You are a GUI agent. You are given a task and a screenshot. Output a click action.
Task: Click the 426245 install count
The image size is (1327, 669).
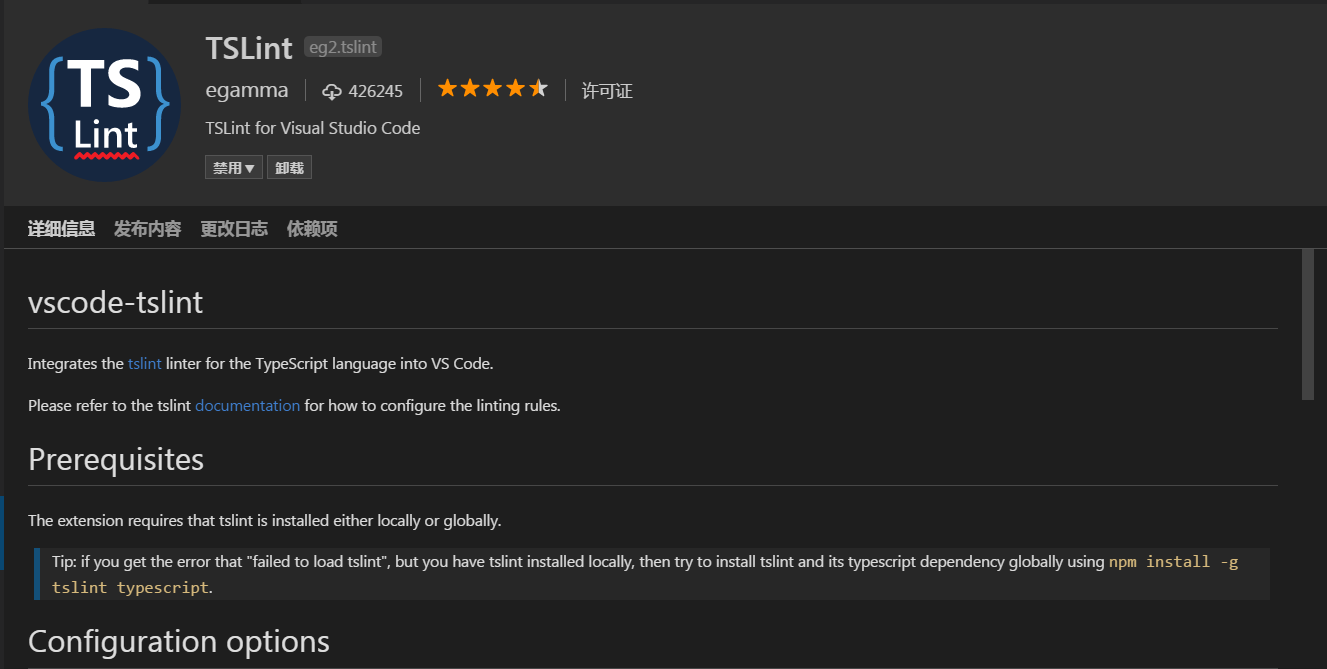[376, 92]
